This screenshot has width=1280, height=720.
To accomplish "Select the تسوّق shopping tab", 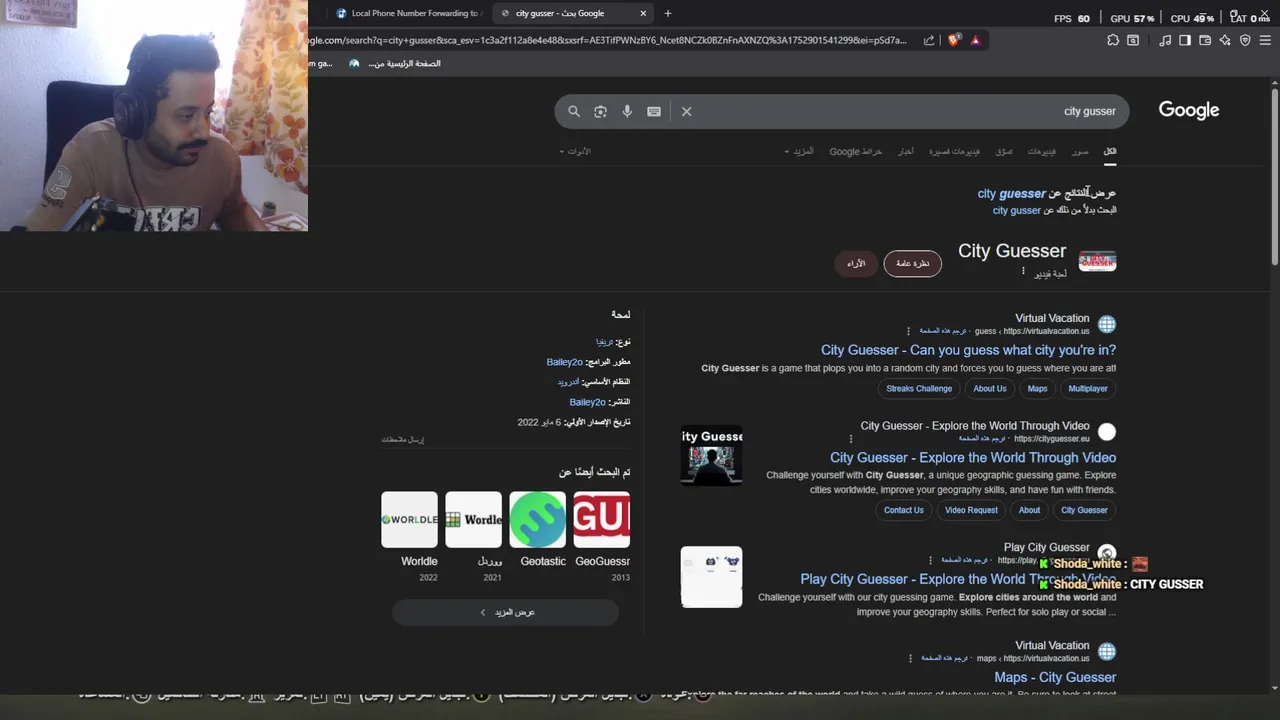I will [x=1003, y=151].
